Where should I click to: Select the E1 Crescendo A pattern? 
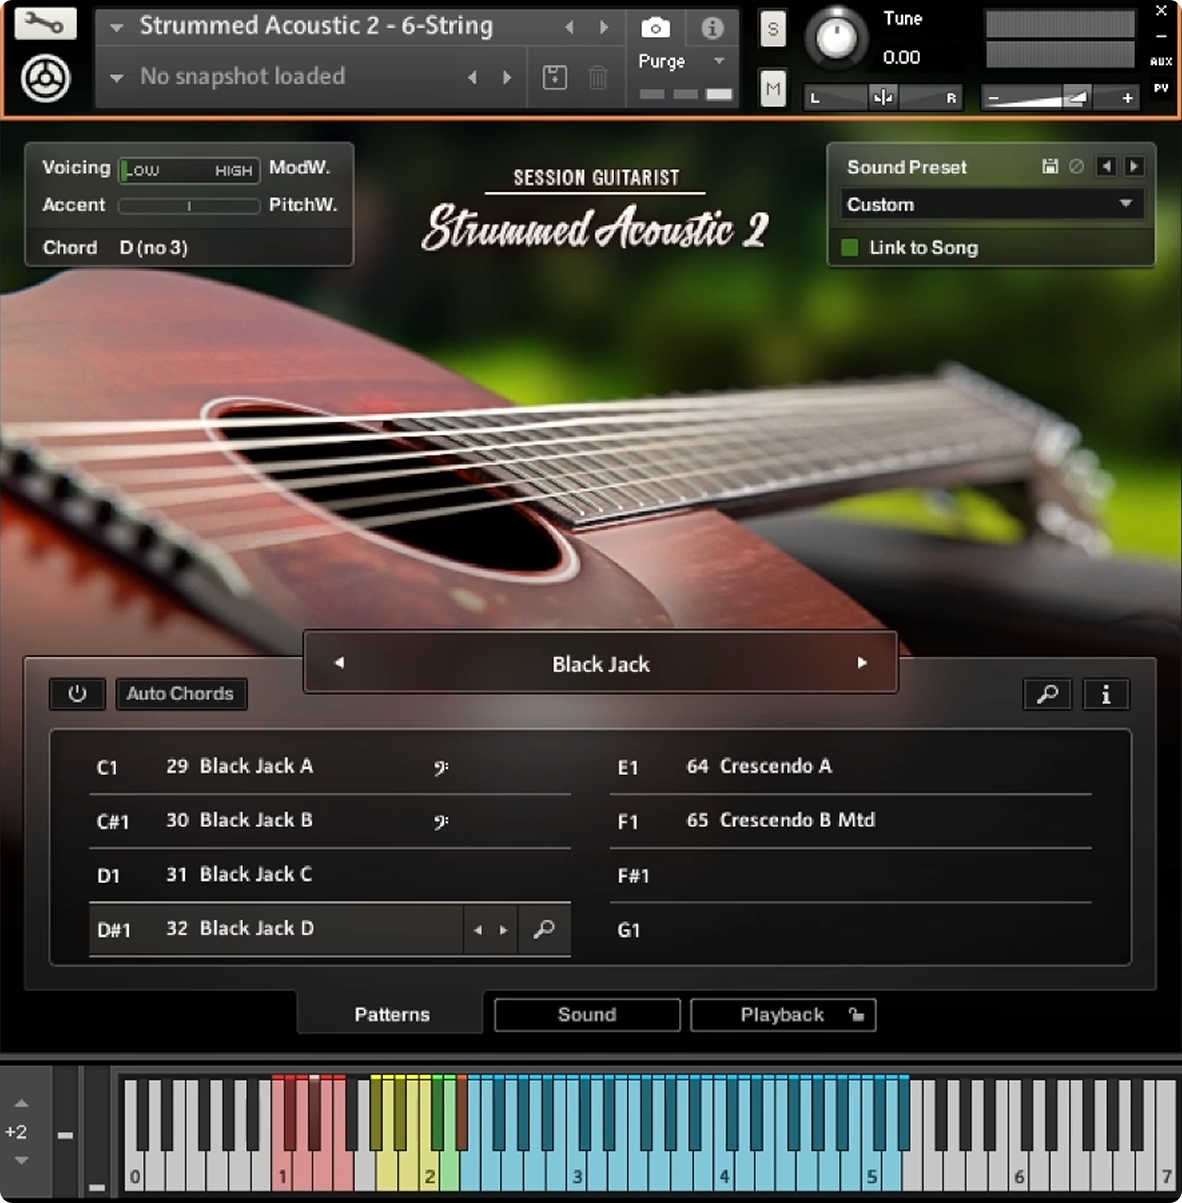(850, 767)
